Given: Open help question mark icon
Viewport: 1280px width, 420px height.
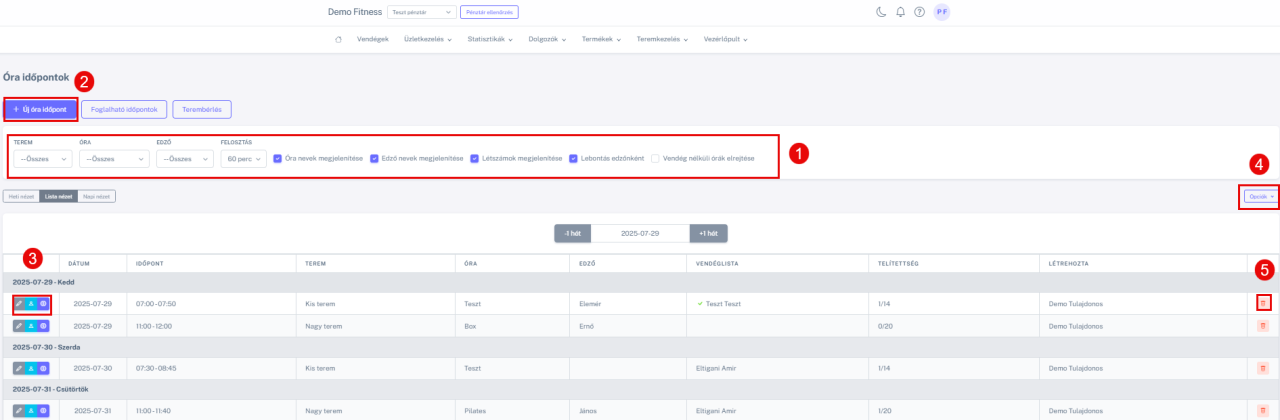Looking at the screenshot, I should [919, 12].
